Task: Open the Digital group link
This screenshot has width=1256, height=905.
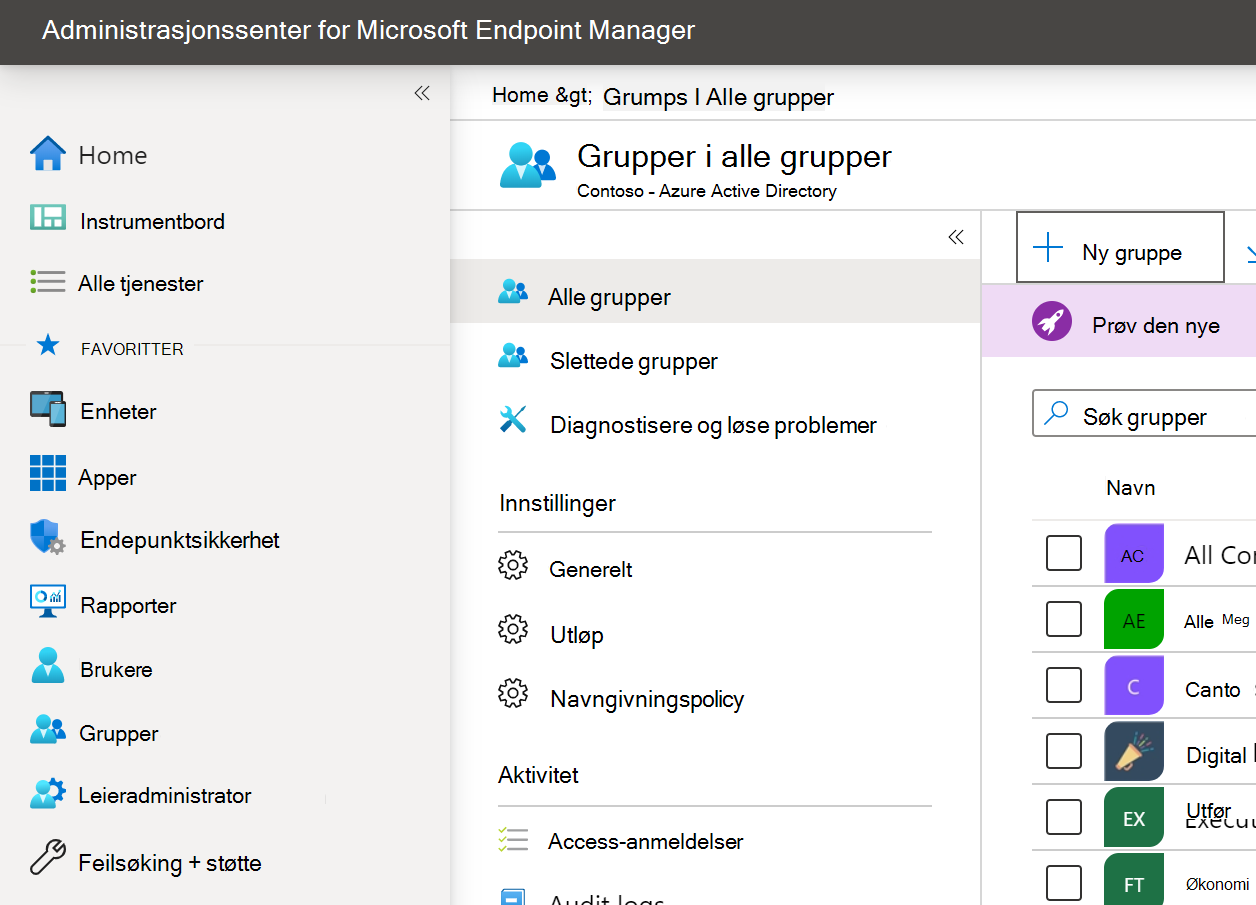Action: pos(1216,755)
